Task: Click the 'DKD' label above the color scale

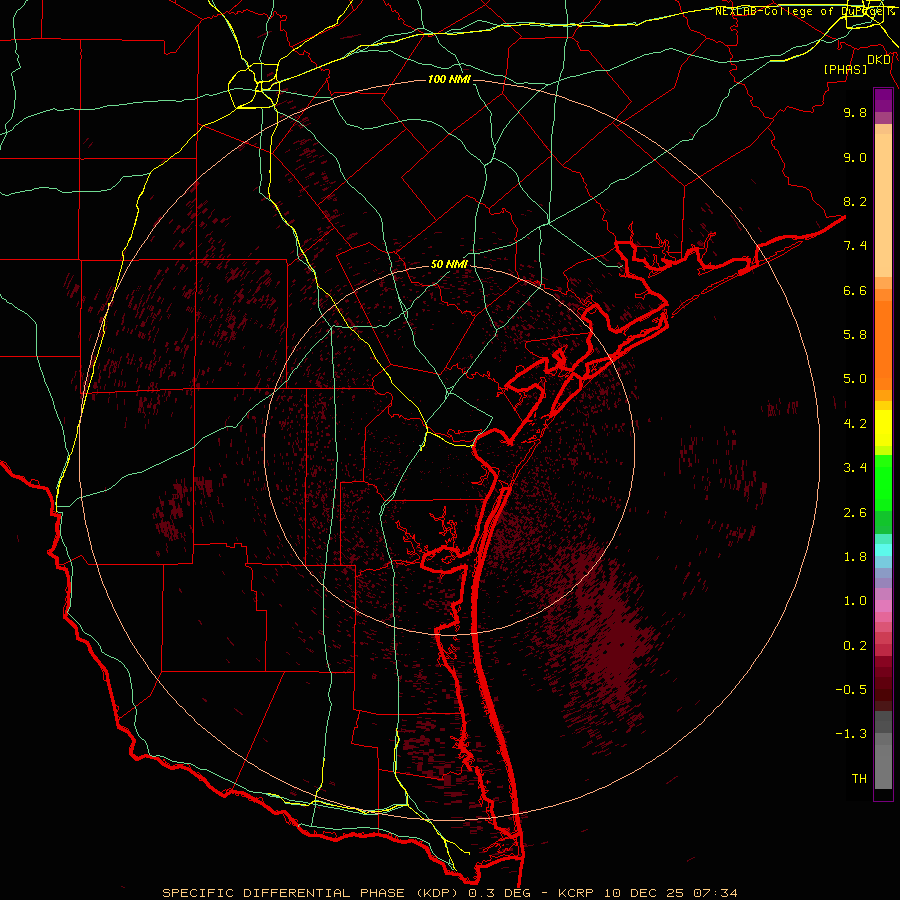Action: [x=879, y=60]
